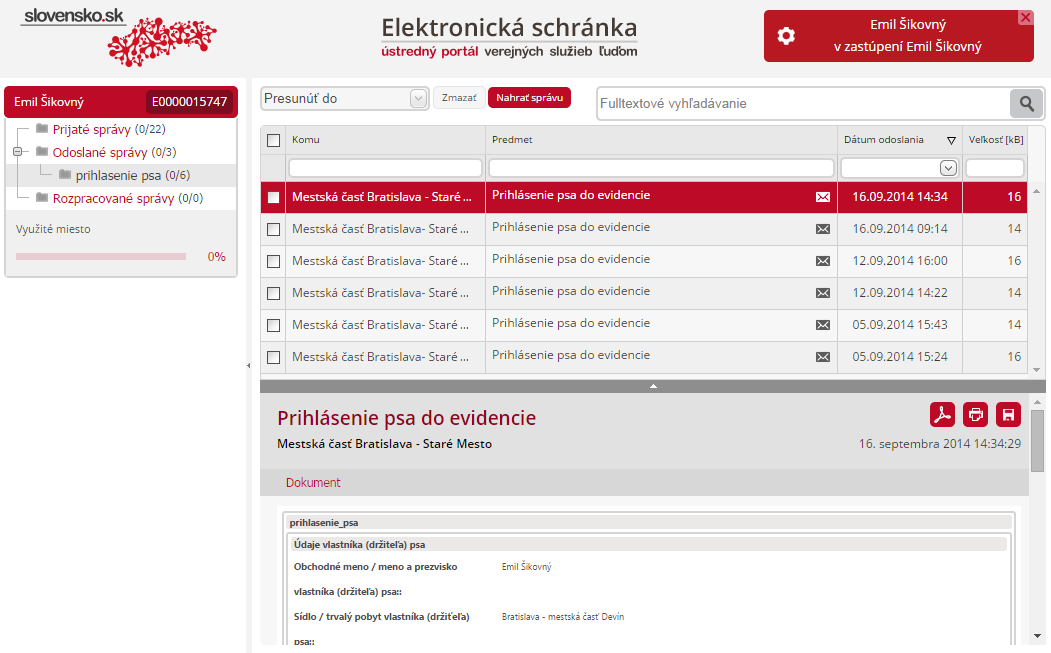
Task: Check the box for 12.09.2014 16:00 message
Action: [274, 261]
